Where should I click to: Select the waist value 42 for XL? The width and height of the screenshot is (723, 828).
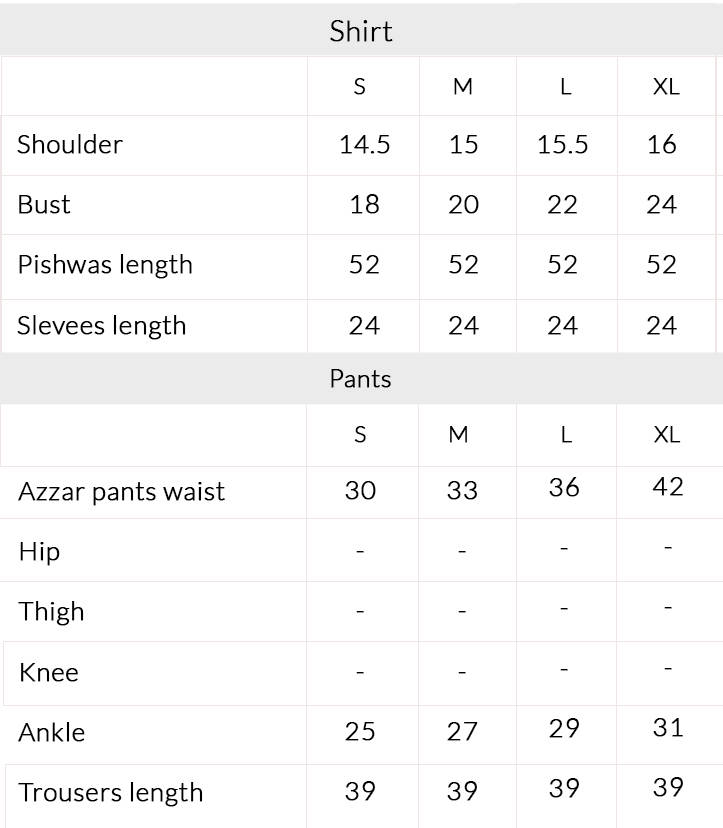pyautogui.click(x=667, y=487)
